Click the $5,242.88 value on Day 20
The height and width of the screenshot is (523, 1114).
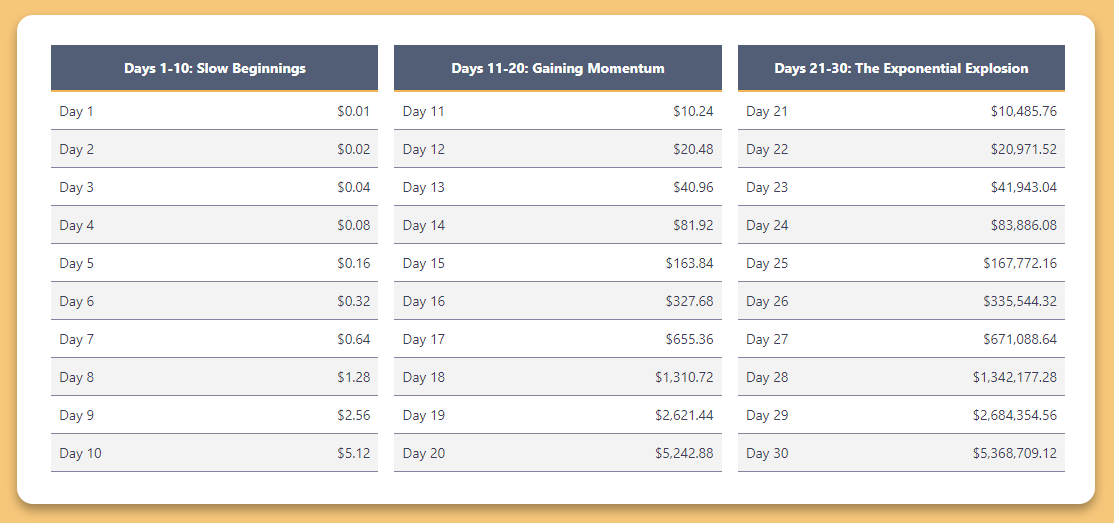point(684,453)
